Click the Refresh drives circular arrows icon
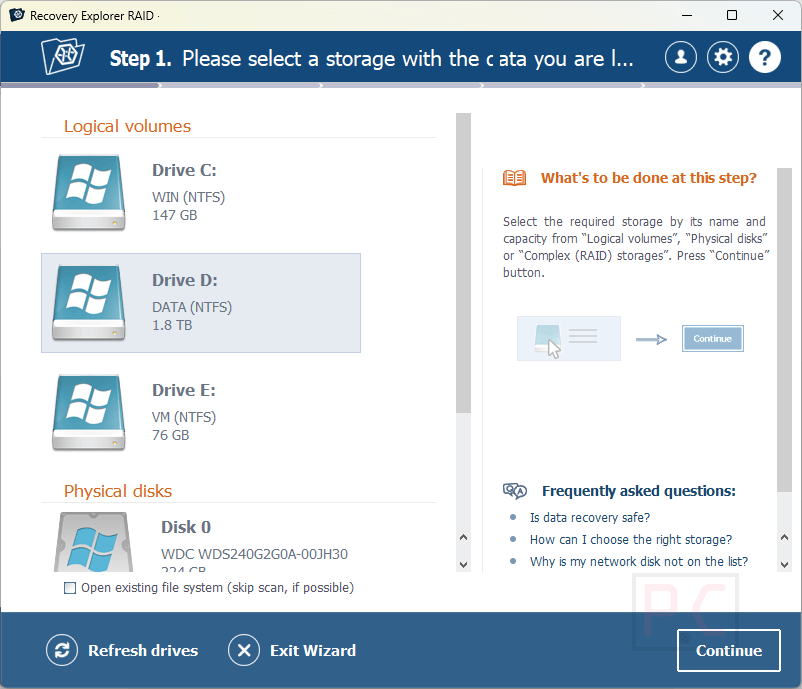 (62, 650)
